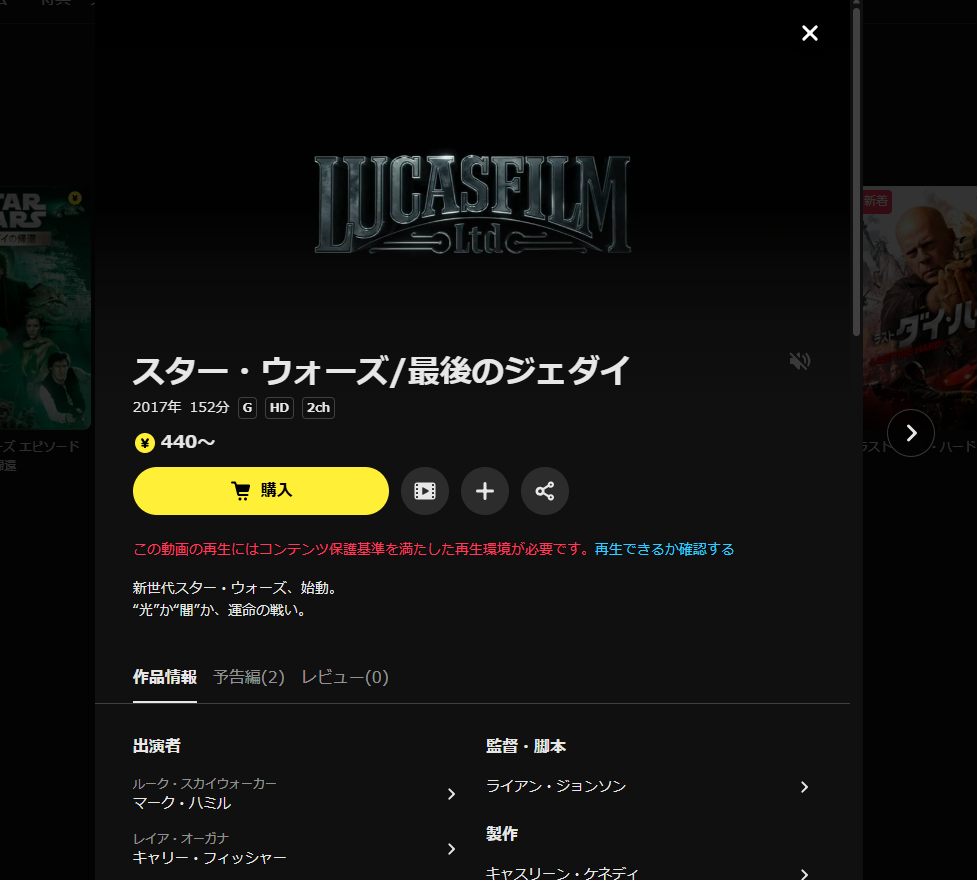Click the Lucasfilm trailer preview
The width and height of the screenshot is (977, 880).
pyautogui.click(x=472, y=204)
